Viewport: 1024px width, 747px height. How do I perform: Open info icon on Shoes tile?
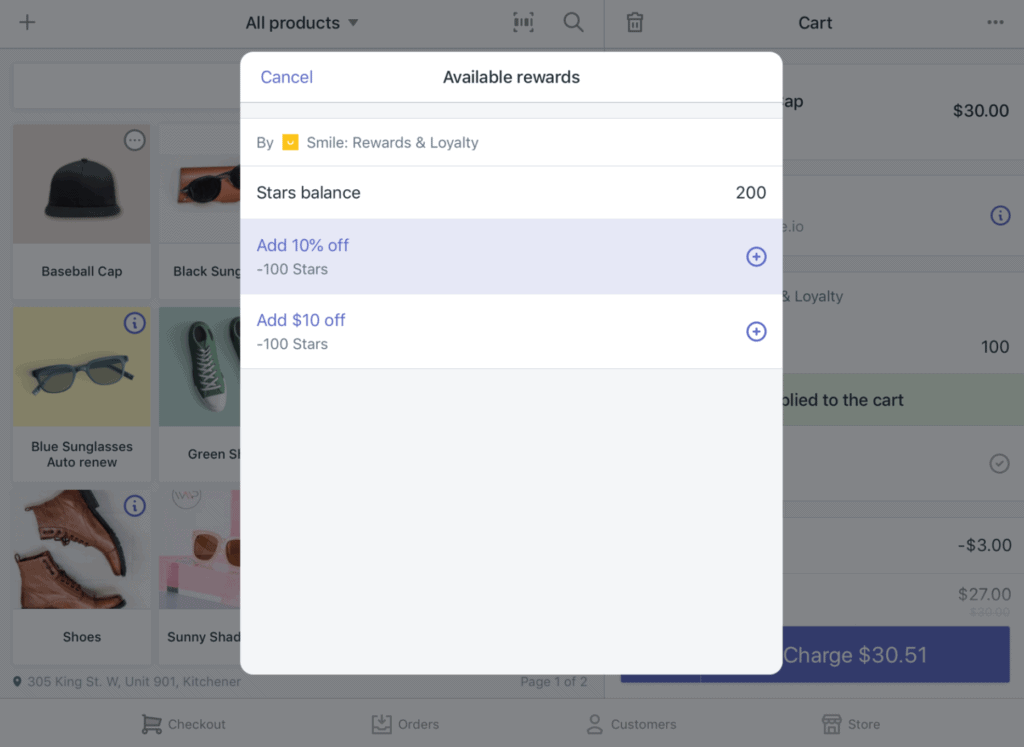tap(135, 505)
